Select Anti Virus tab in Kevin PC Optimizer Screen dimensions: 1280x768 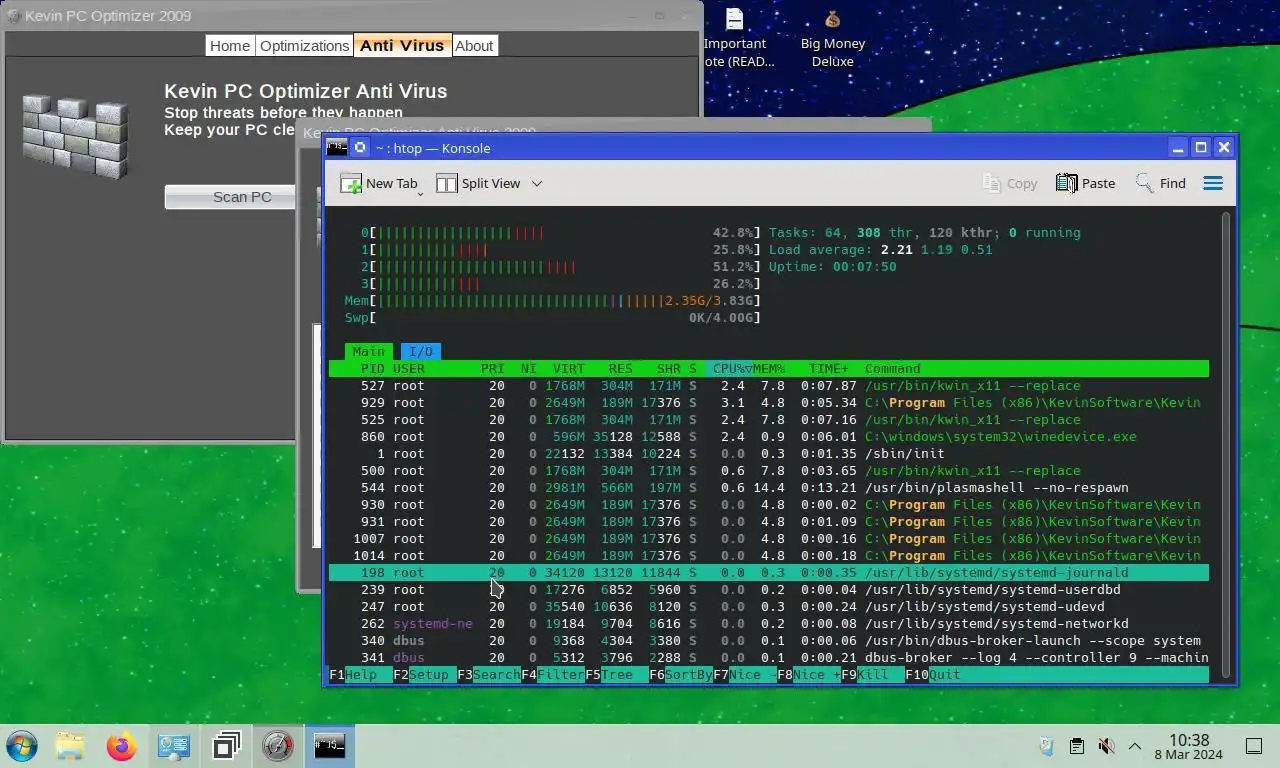click(402, 45)
